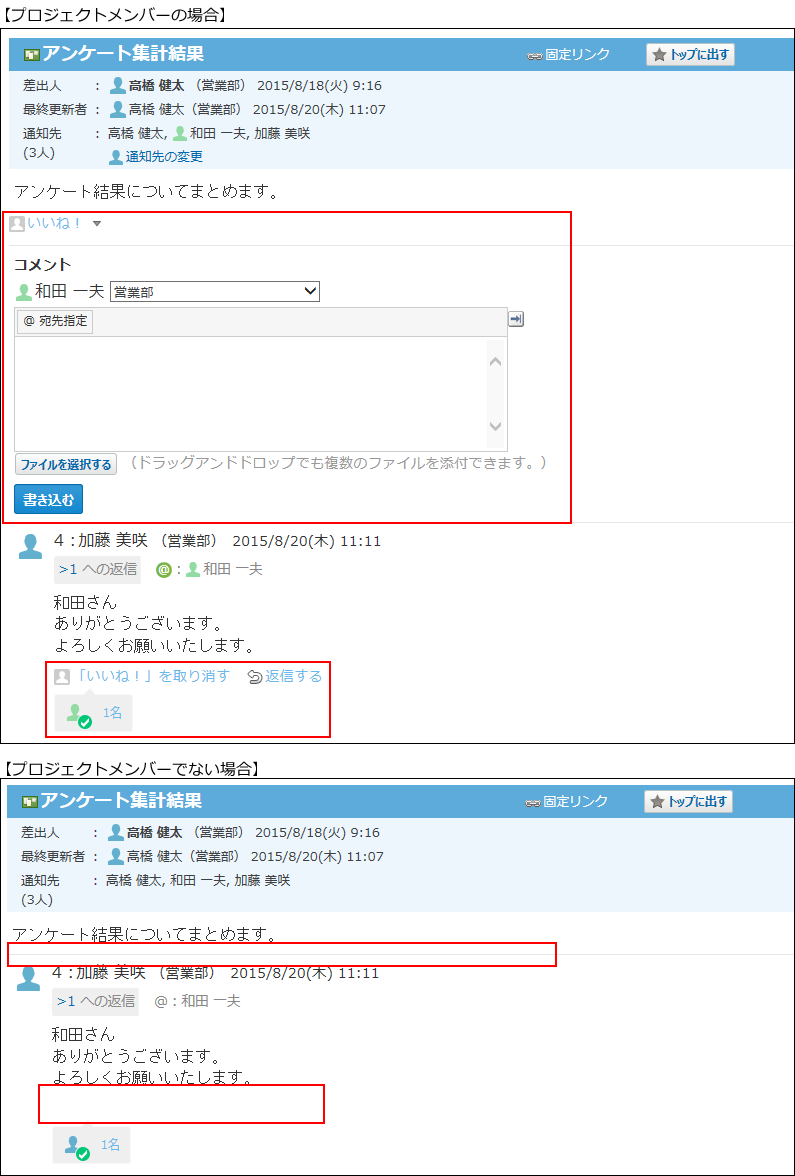
Task: Click sender name 高橋 健太 in top panel 差出人 row
Action: (x=156, y=86)
